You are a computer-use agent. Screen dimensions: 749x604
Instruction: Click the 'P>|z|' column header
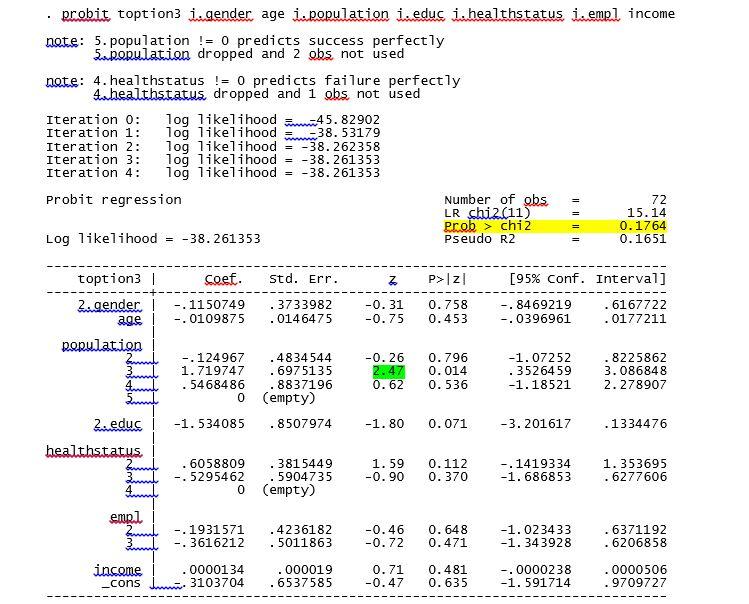click(x=447, y=279)
